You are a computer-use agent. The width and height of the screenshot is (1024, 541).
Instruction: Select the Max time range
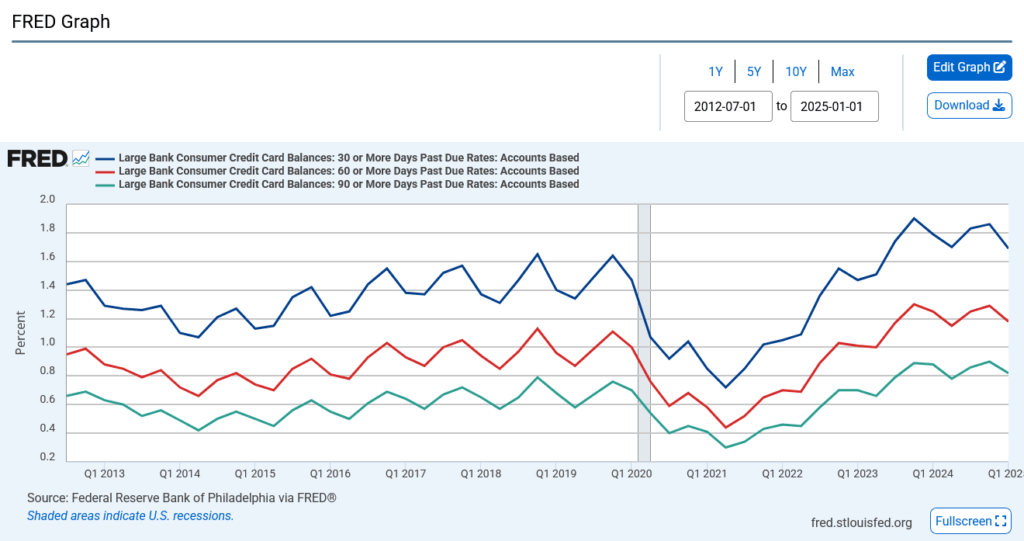coord(842,71)
